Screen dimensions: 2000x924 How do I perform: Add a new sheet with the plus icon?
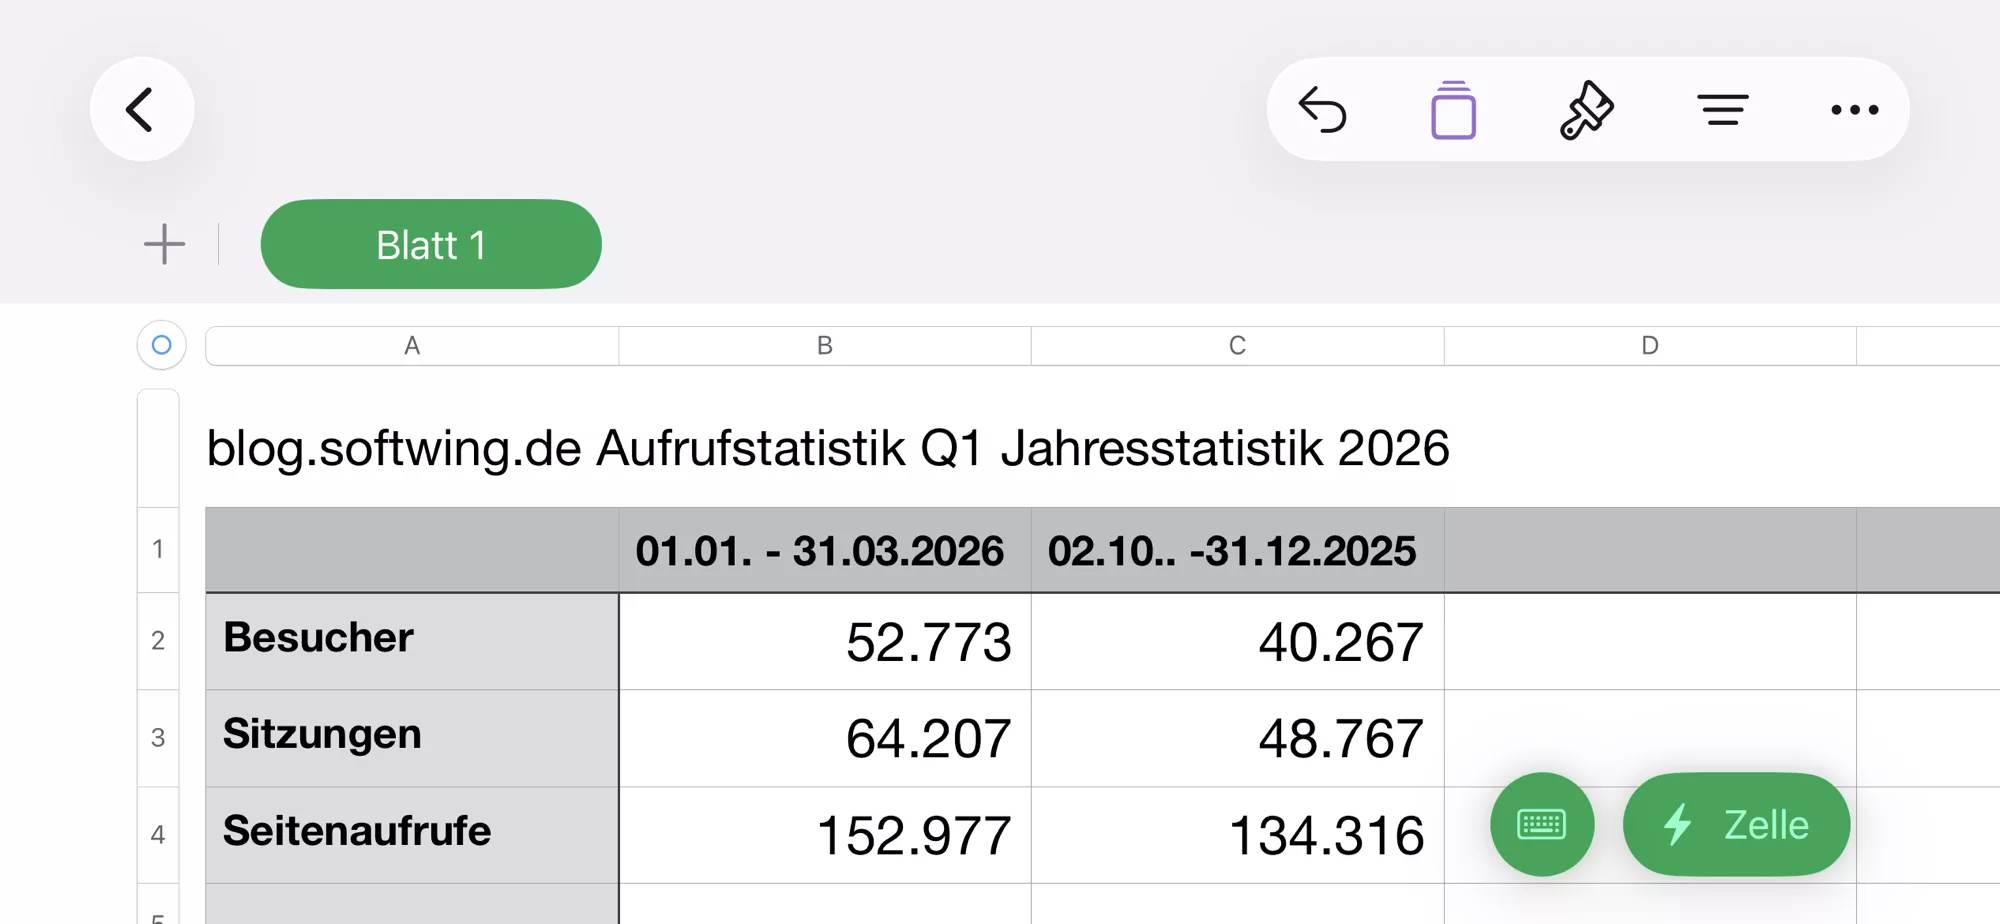pyautogui.click(x=164, y=243)
